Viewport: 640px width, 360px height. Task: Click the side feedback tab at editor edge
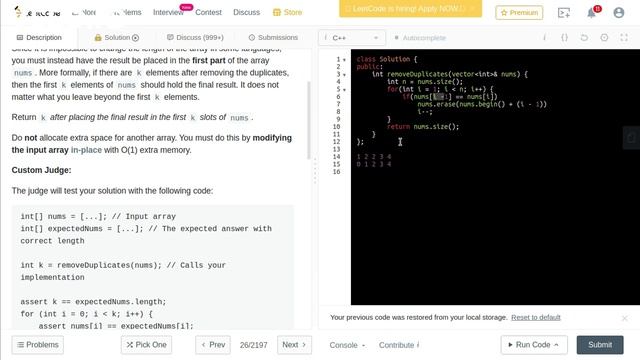pos(631,138)
